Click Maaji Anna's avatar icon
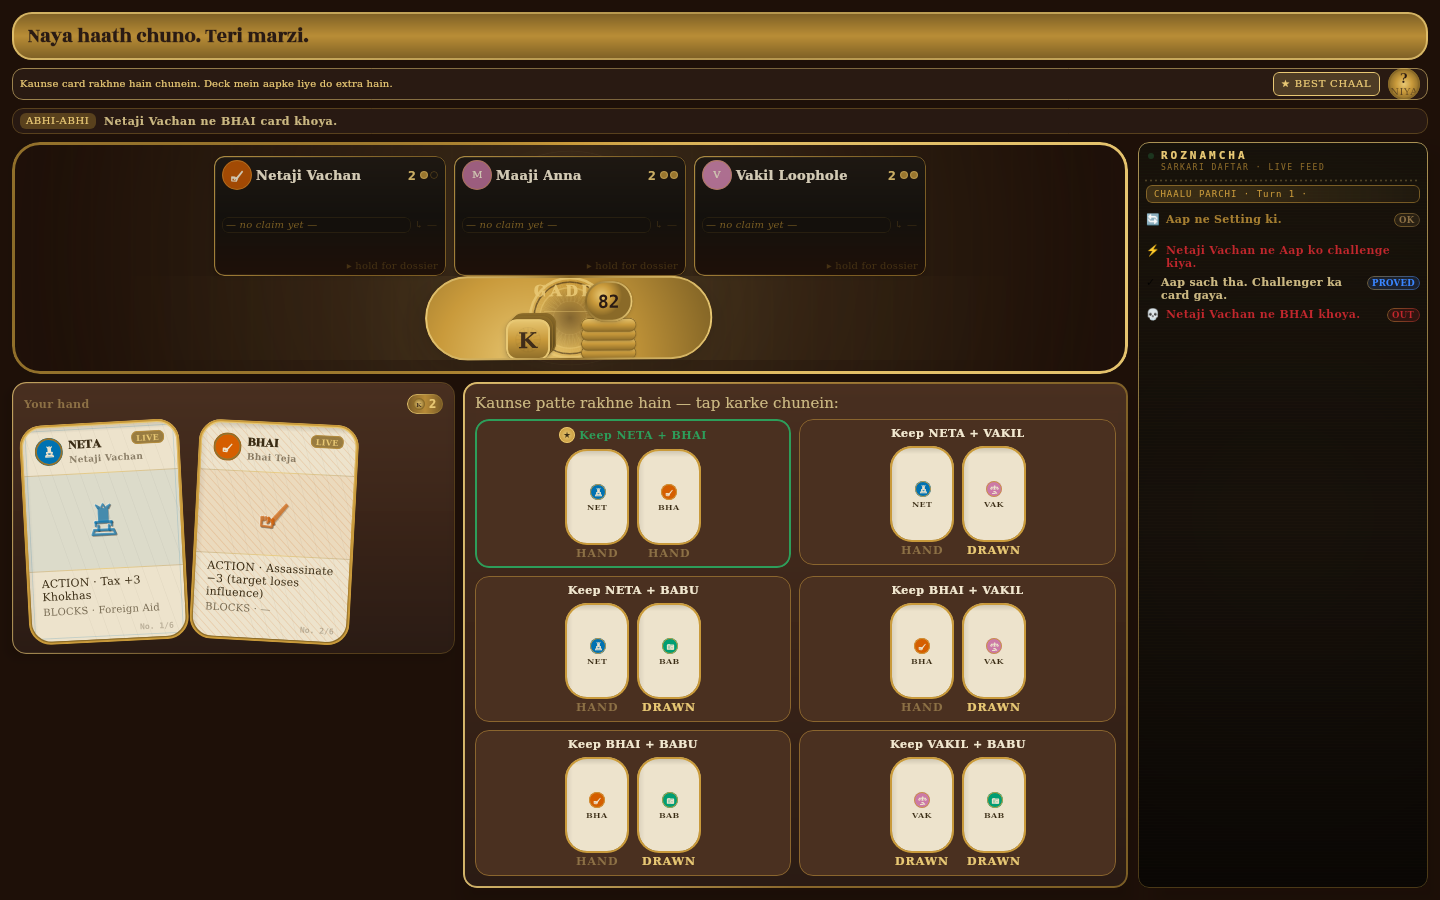This screenshot has width=1440, height=900. pos(477,175)
